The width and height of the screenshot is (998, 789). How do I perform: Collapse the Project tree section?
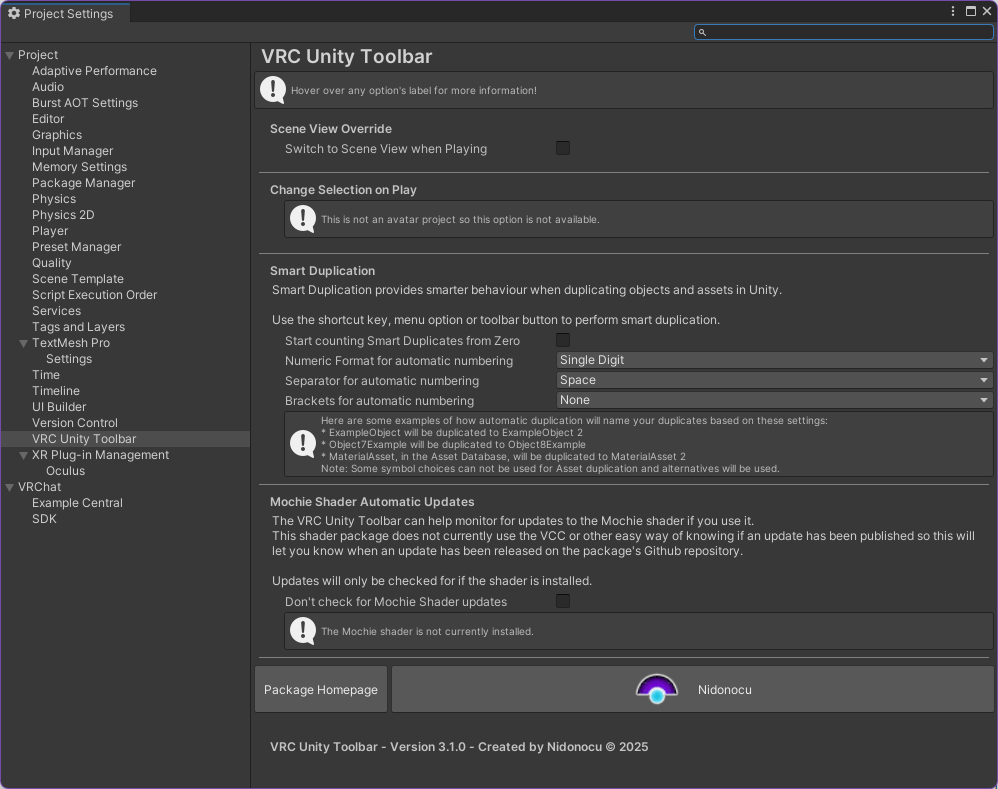pyautogui.click(x=10, y=55)
